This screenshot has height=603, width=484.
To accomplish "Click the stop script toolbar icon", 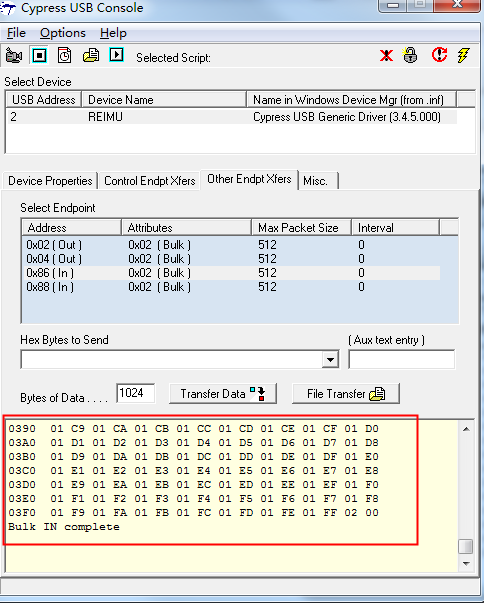I will click(x=39, y=56).
